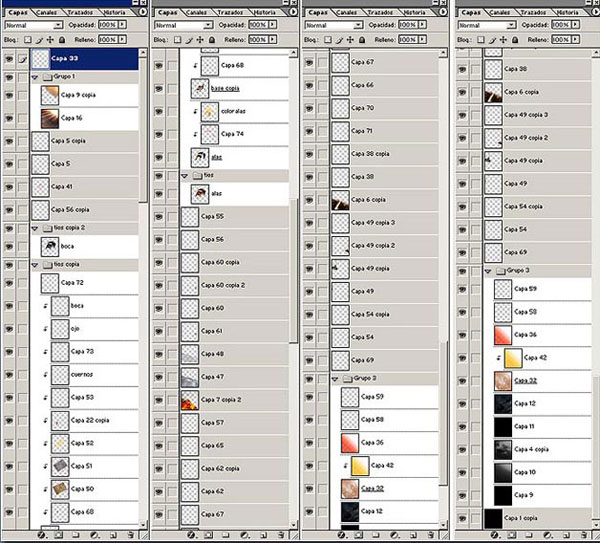
Task: Add a layer style in the third Layers panel
Action: pos(341,535)
